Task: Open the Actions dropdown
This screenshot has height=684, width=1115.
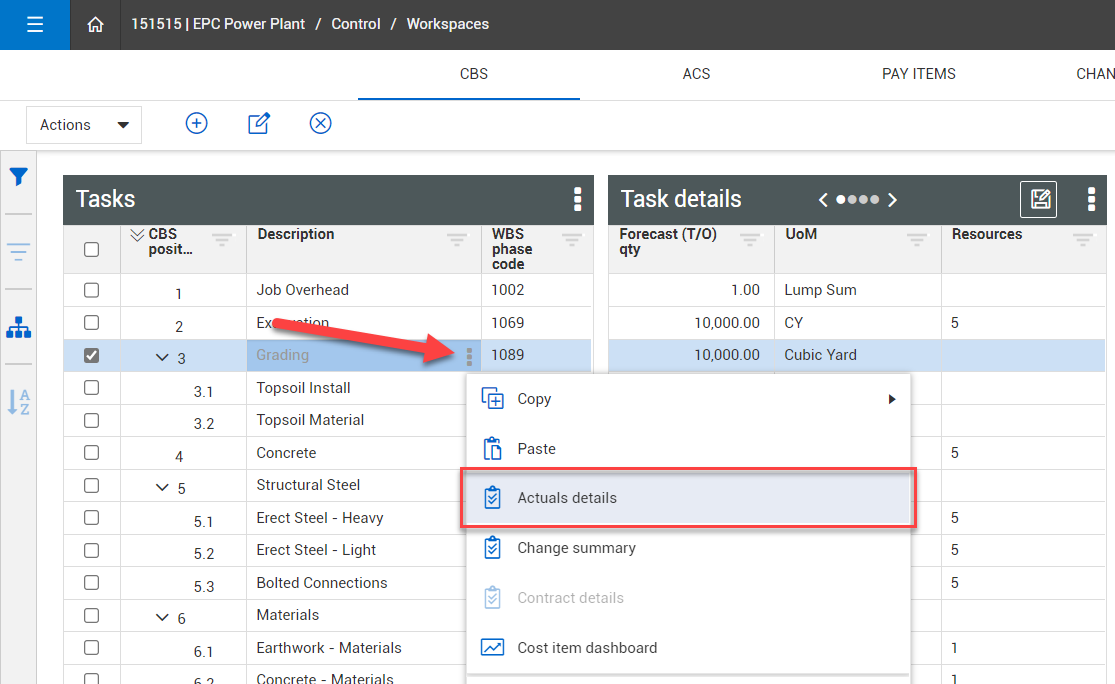Action: (84, 125)
